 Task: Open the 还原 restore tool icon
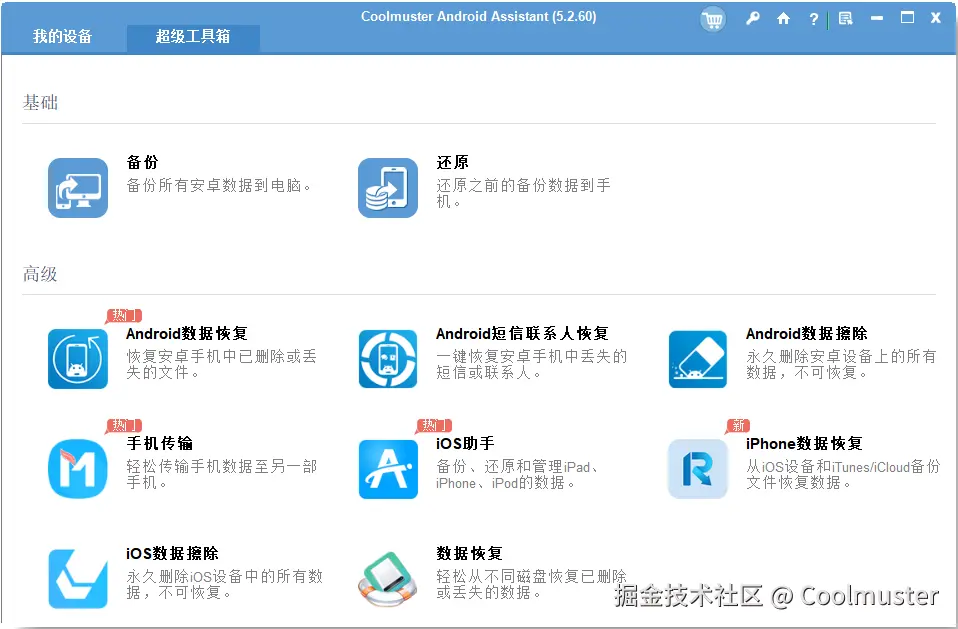point(388,188)
